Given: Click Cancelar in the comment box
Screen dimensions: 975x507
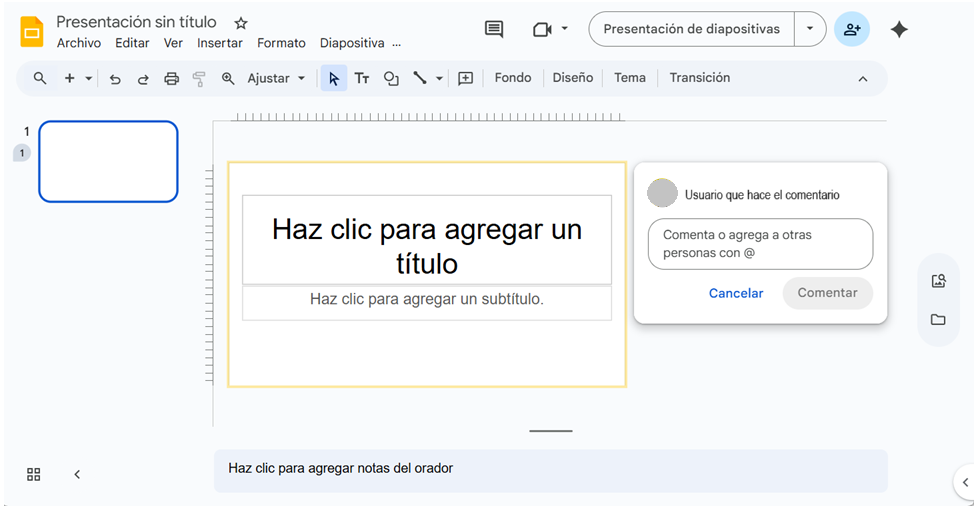Looking at the screenshot, I should tap(736, 293).
